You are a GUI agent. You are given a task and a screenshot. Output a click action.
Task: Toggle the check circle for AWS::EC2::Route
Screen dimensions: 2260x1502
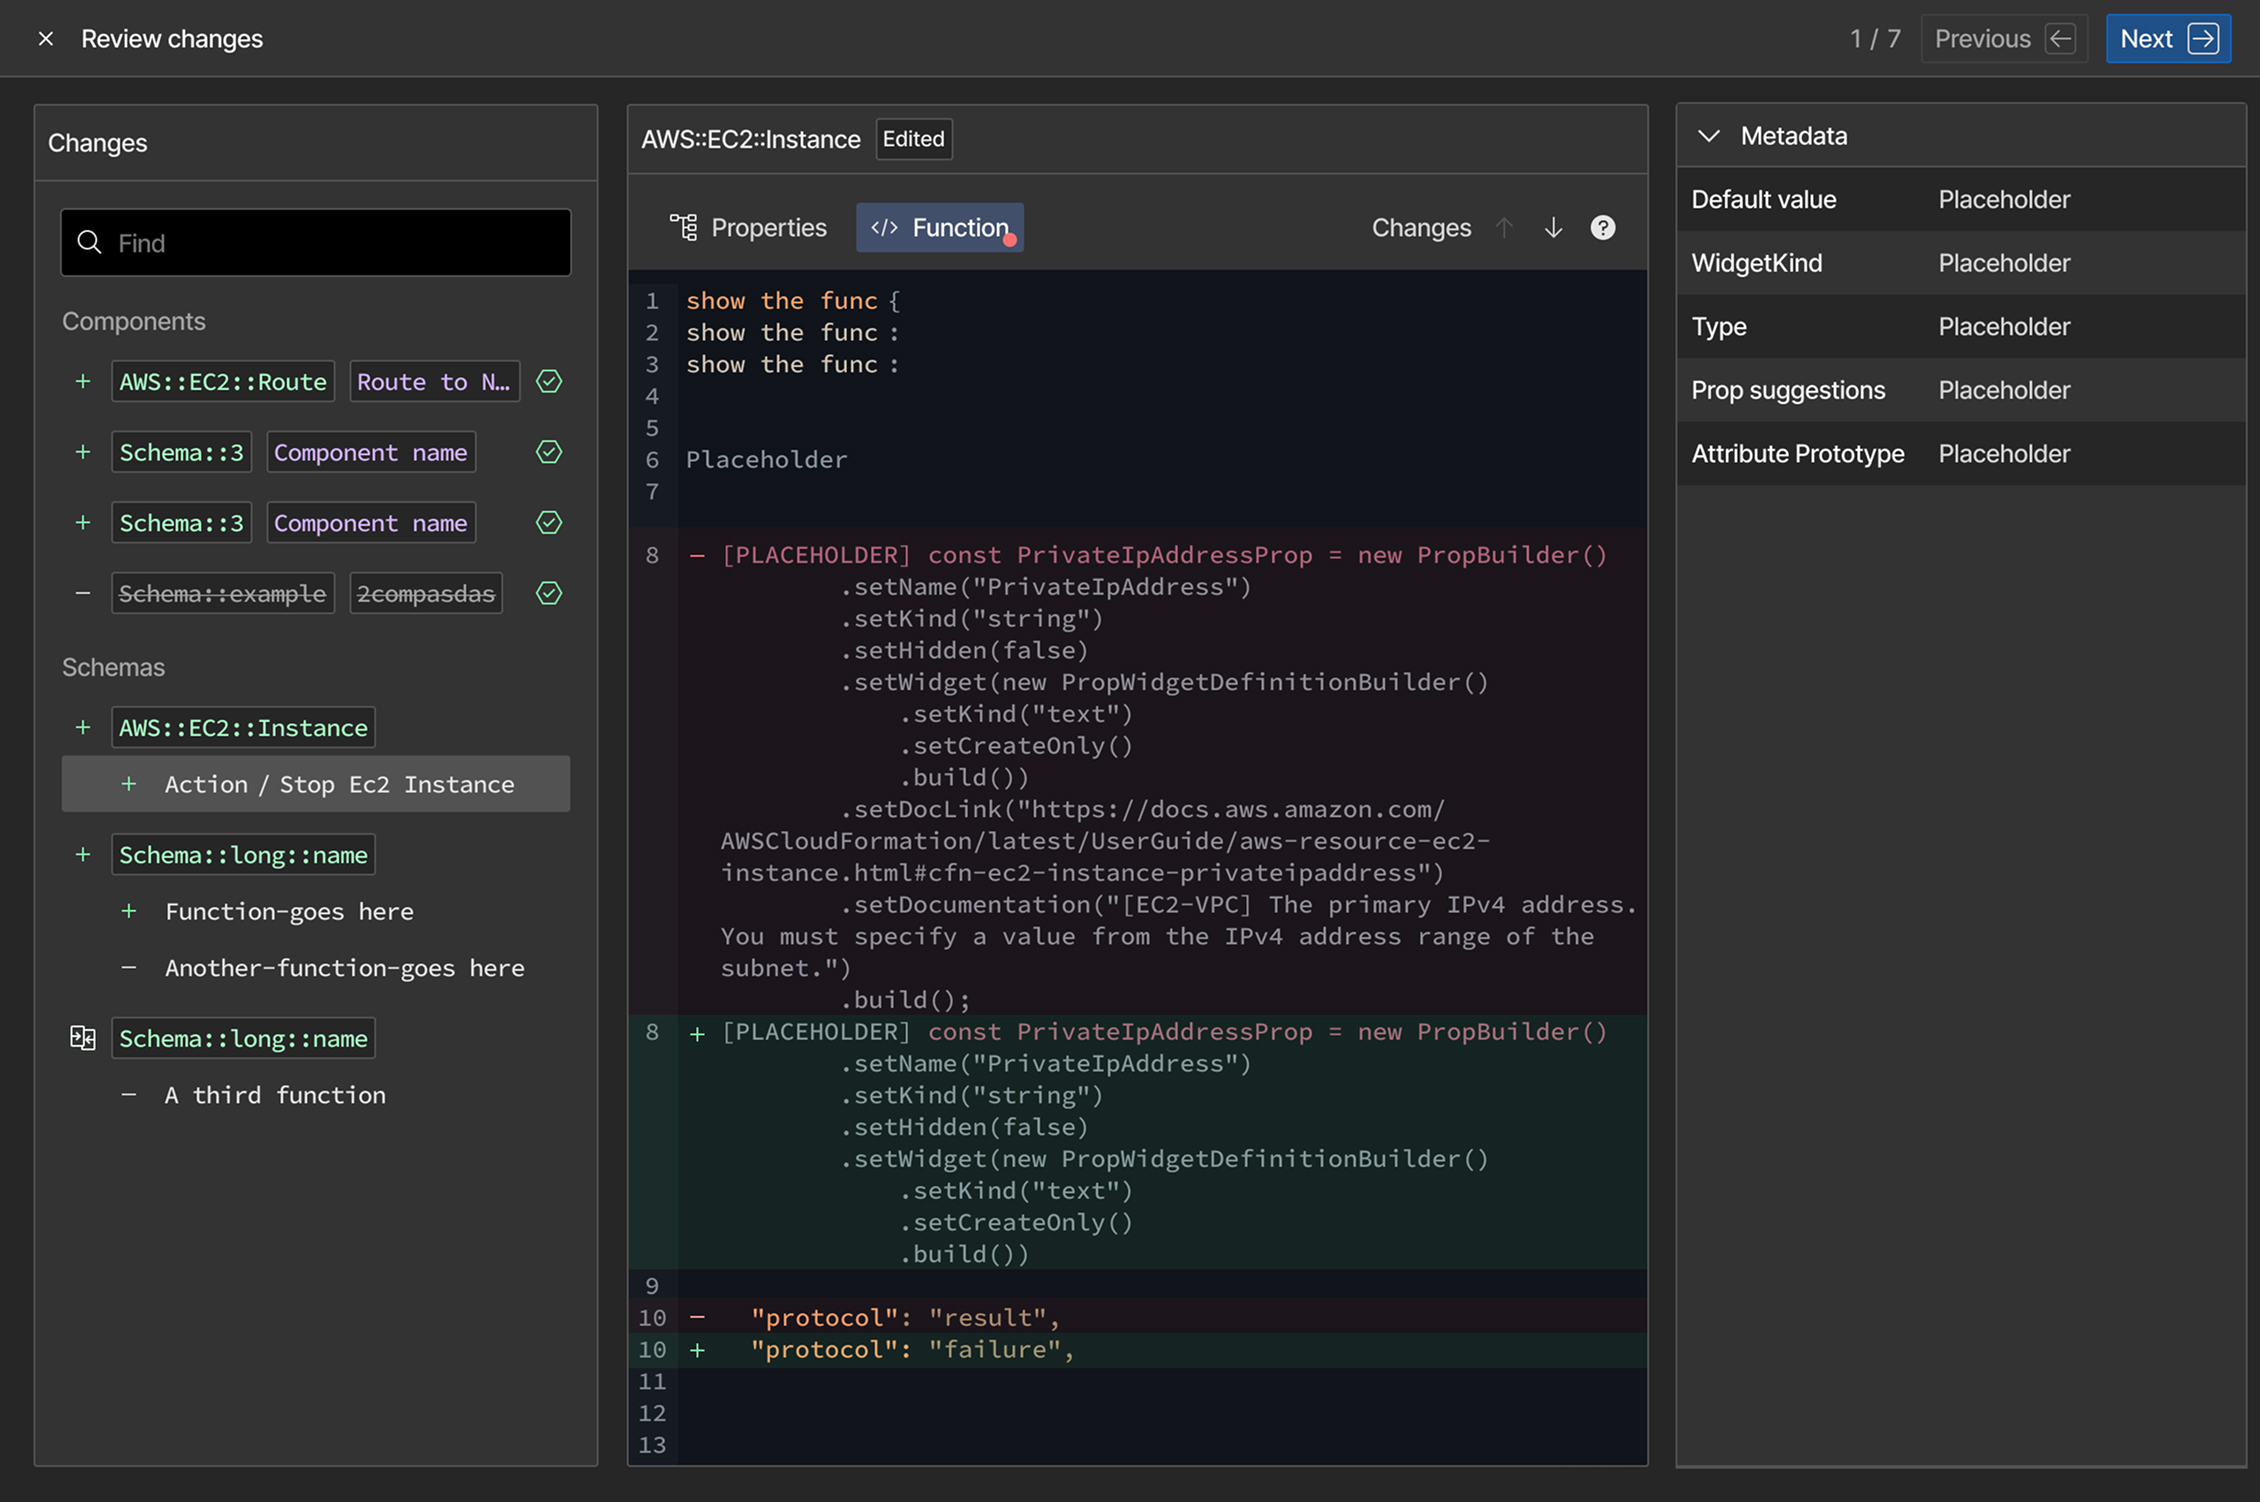[x=549, y=381]
